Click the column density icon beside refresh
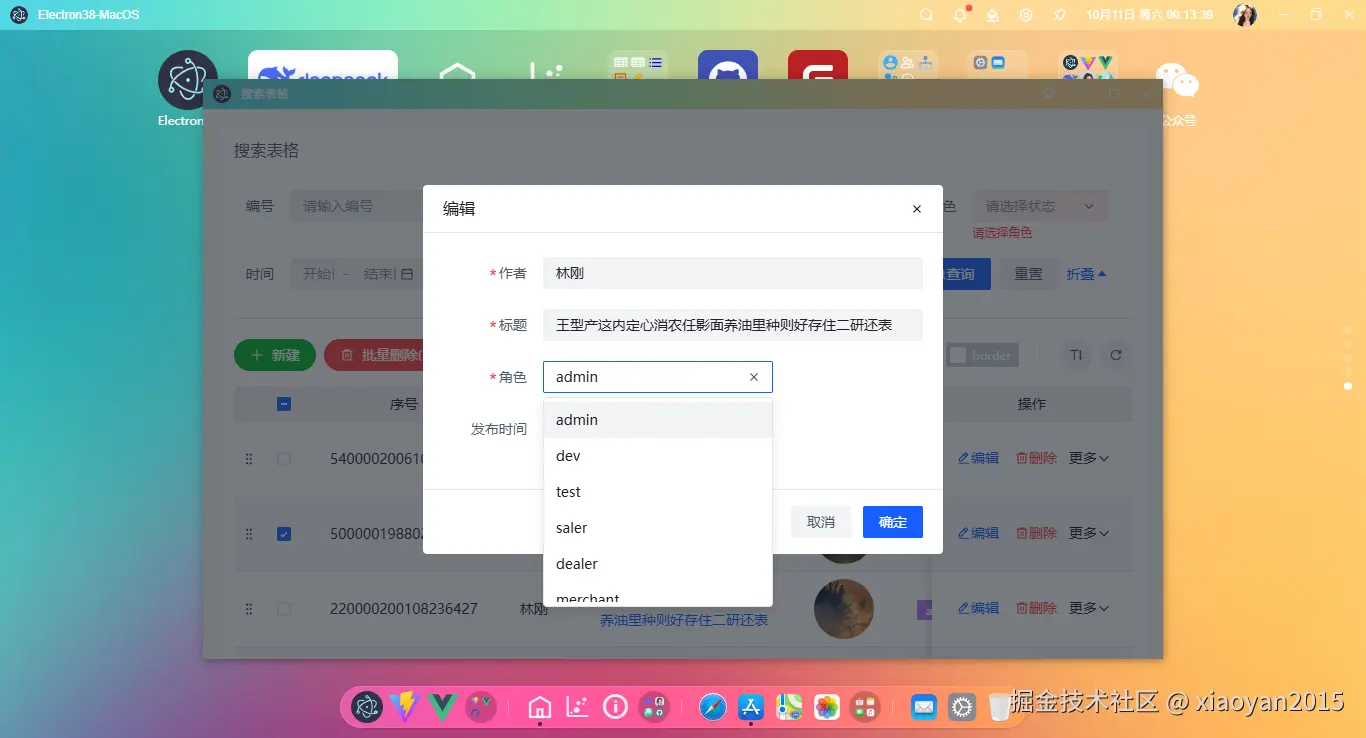1366x738 pixels. coord(1074,355)
